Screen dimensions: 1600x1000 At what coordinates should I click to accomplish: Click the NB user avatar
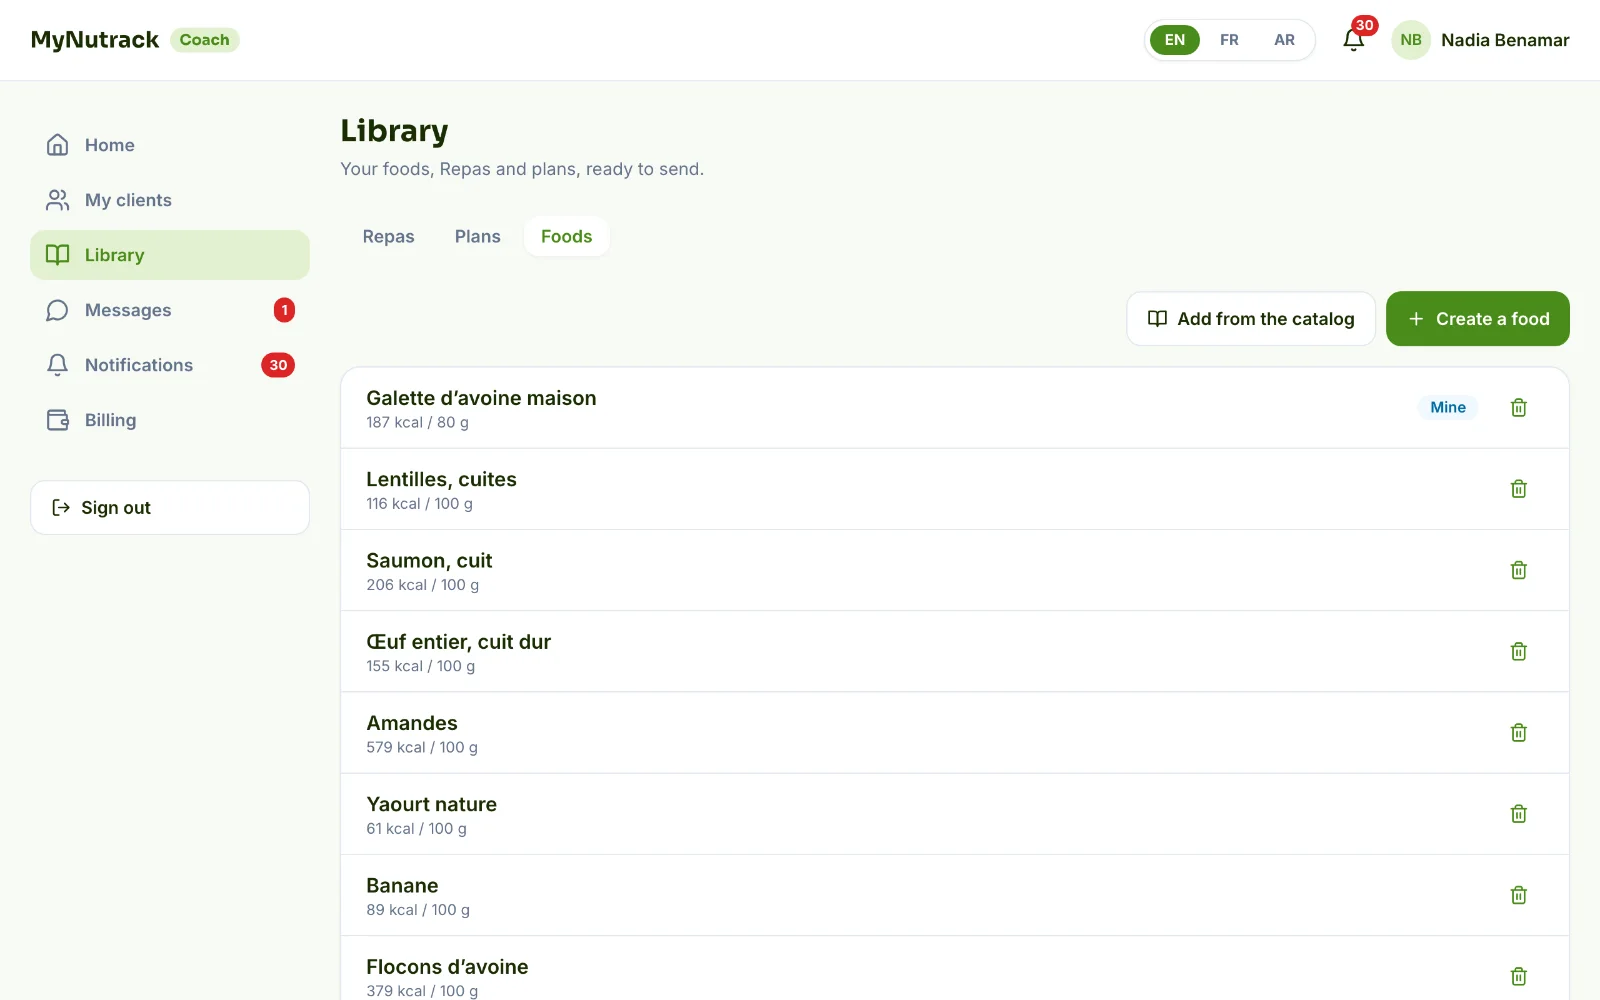pos(1411,40)
